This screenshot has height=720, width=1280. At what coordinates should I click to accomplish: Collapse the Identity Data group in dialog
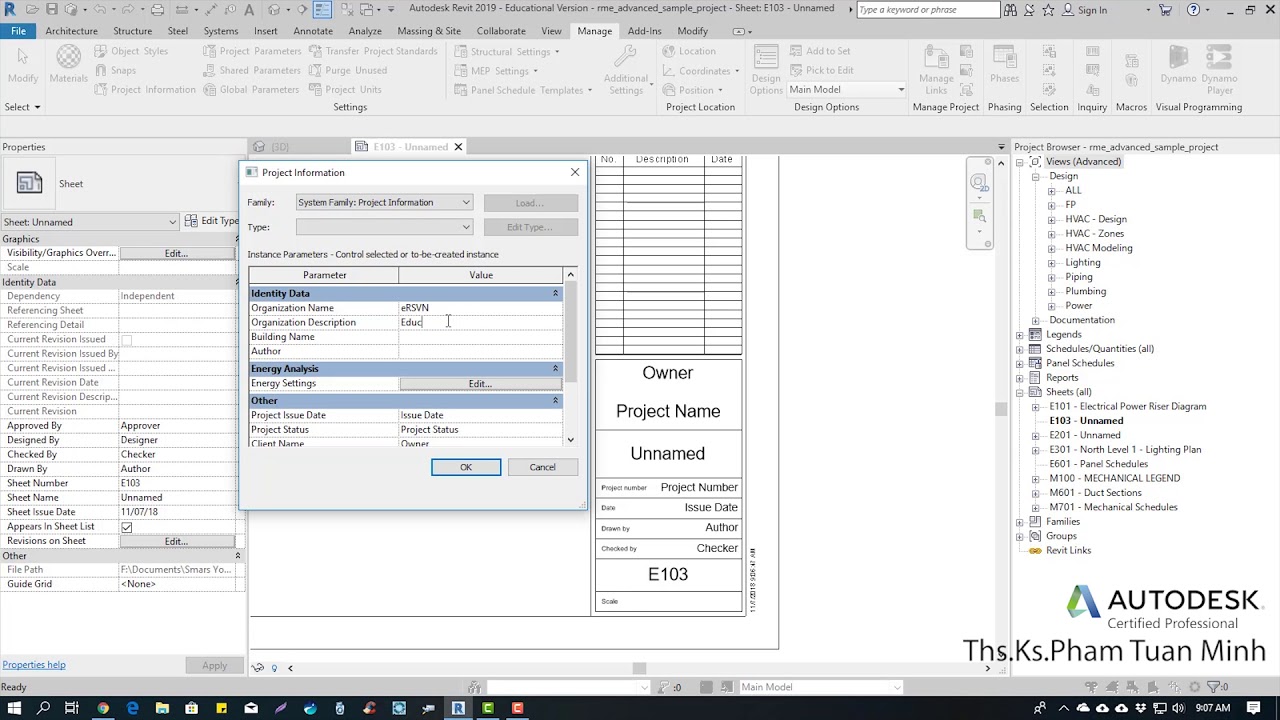555,294
